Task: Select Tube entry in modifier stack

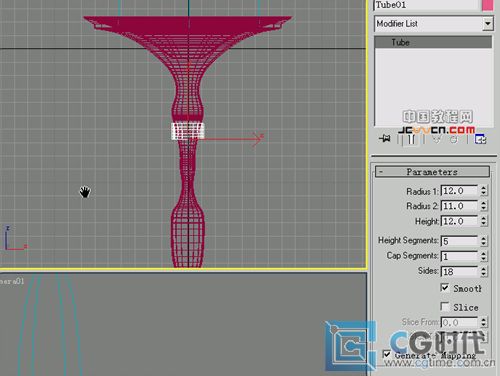Action: [433, 42]
